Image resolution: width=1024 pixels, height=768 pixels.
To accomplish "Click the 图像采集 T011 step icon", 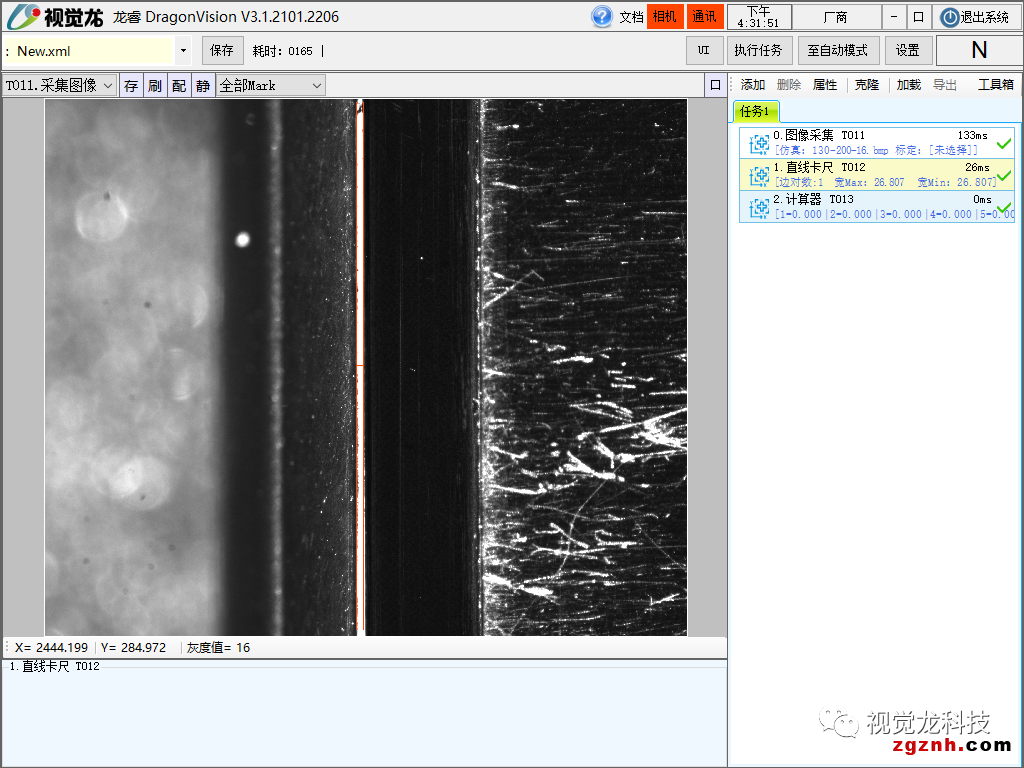I will coord(759,143).
